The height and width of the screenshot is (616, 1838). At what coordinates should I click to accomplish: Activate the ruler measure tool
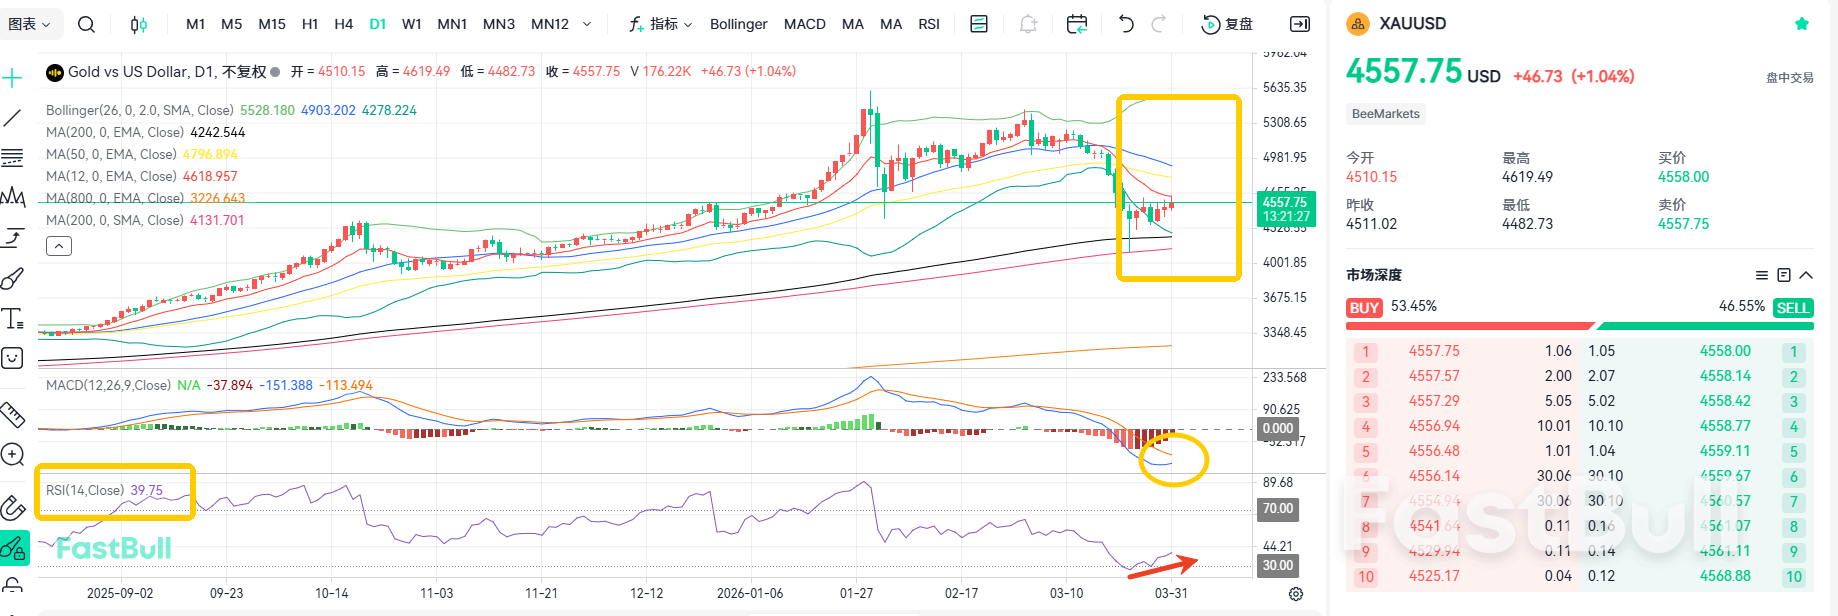point(13,413)
